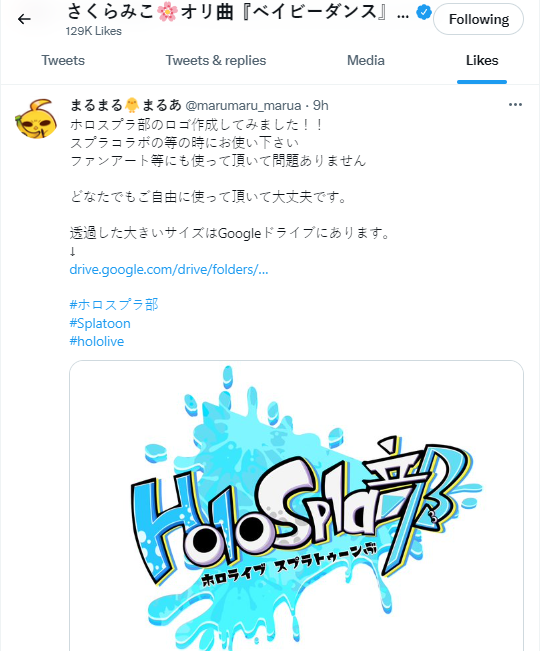Click the cherry blossom emoji in the title
The height and width of the screenshot is (651, 546).
click(167, 12)
